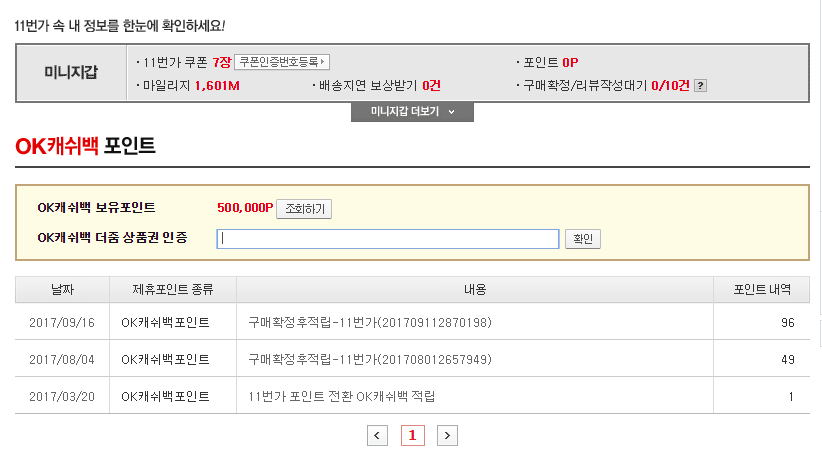The width and height of the screenshot is (822, 452).
Task: Click the 2017/08/04 구매확정후적립 entry
Action: (x=369, y=359)
